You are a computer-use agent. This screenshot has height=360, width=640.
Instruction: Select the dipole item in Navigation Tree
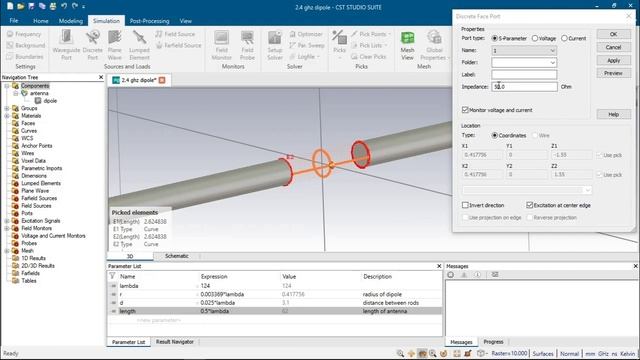50,101
